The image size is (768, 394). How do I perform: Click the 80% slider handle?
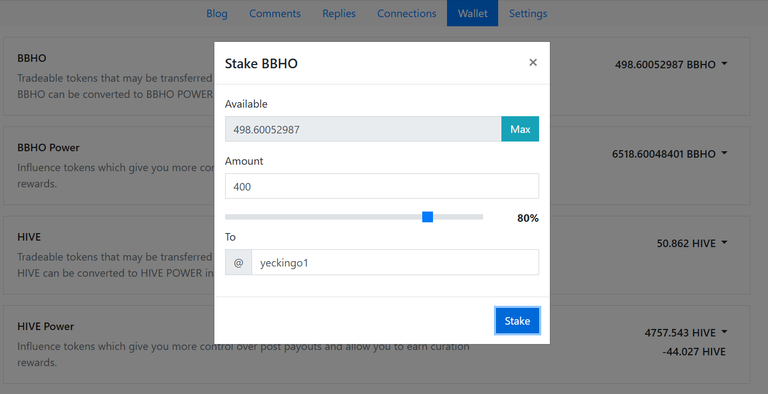(428, 217)
